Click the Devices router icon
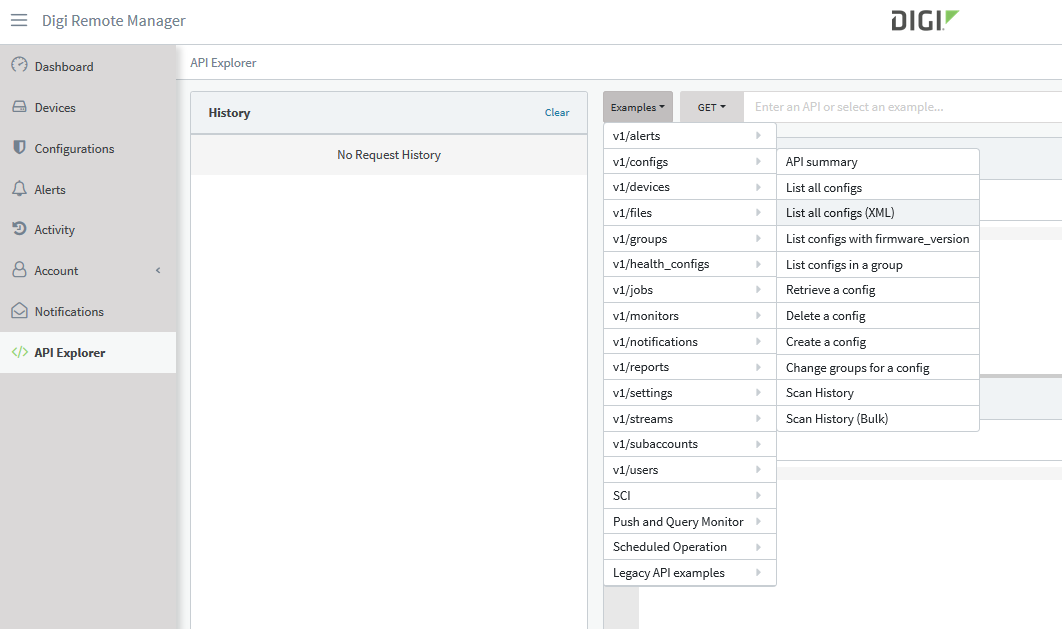The image size is (1062, 629). pyautogui.click(x=20, y=107)
